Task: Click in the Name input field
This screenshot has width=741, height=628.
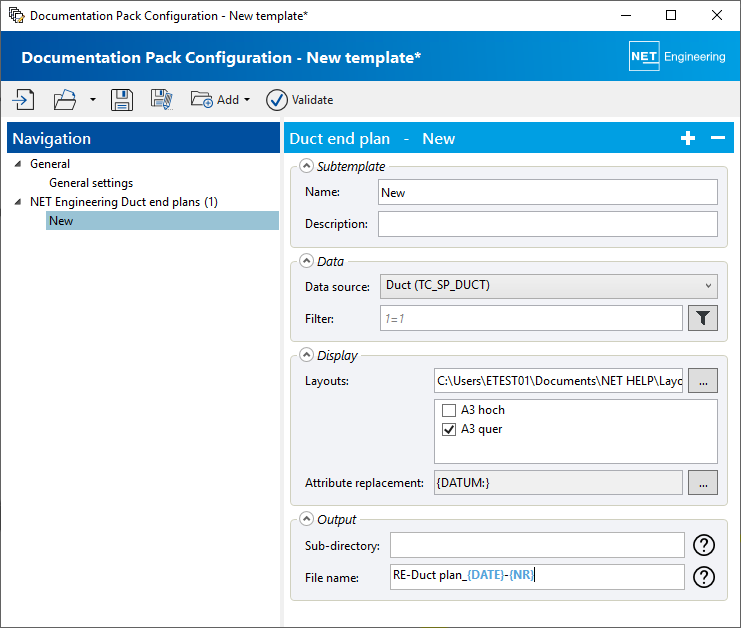Action: (547, 192)
